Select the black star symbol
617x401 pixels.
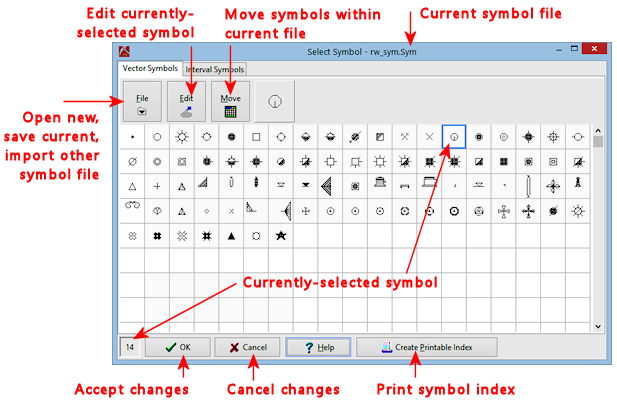click(x=281, y=236)
